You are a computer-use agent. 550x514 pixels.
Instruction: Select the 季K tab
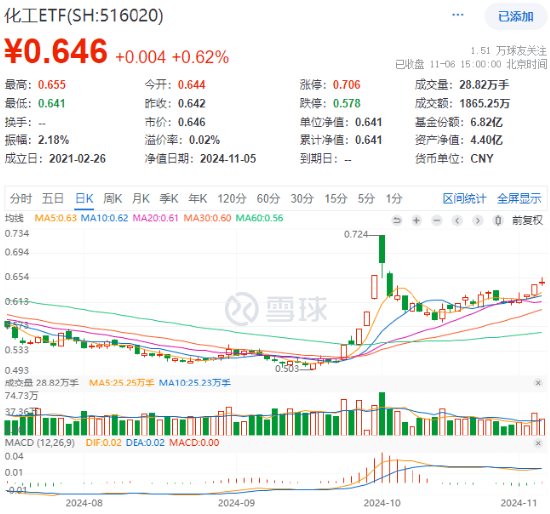(169, 199)
